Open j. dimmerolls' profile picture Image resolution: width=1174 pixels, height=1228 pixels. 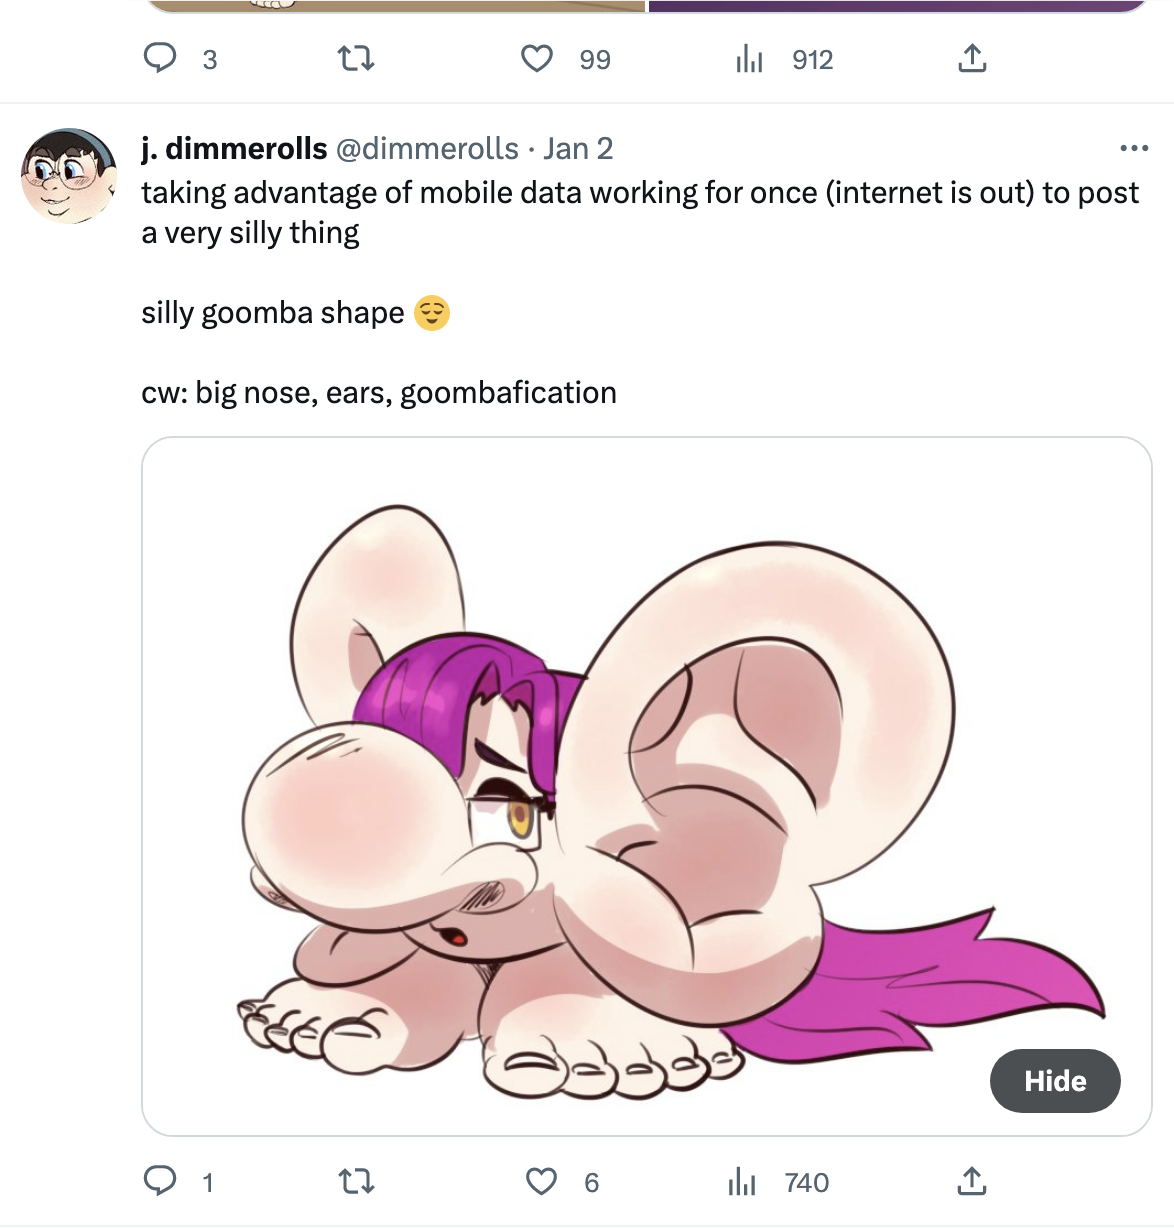(69, 175)
